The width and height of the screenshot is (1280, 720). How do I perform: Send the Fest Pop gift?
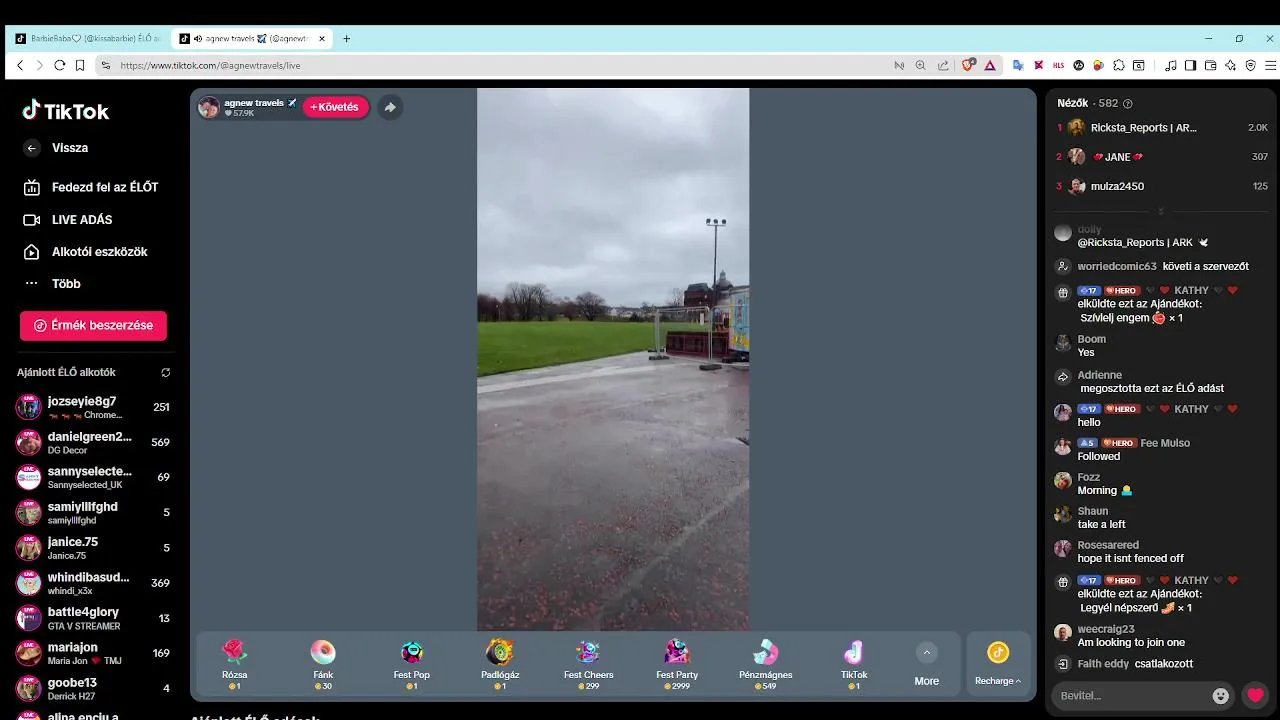coord(412,664)
